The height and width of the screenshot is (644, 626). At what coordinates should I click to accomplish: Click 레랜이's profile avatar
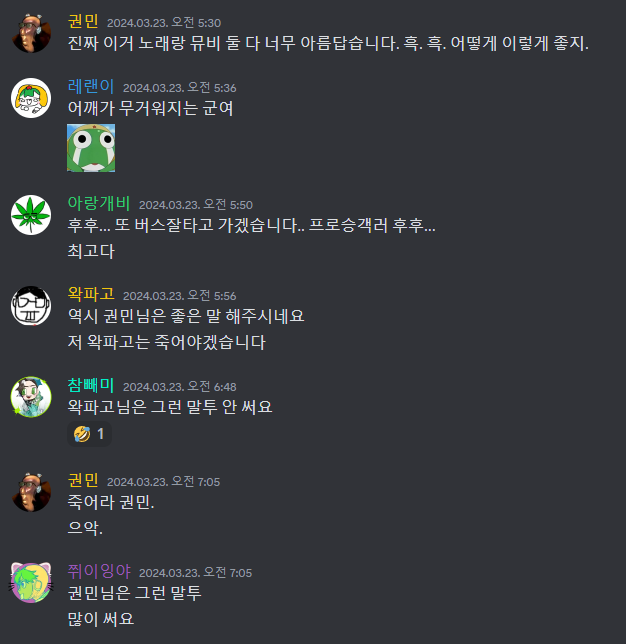[x=31, y=98]
